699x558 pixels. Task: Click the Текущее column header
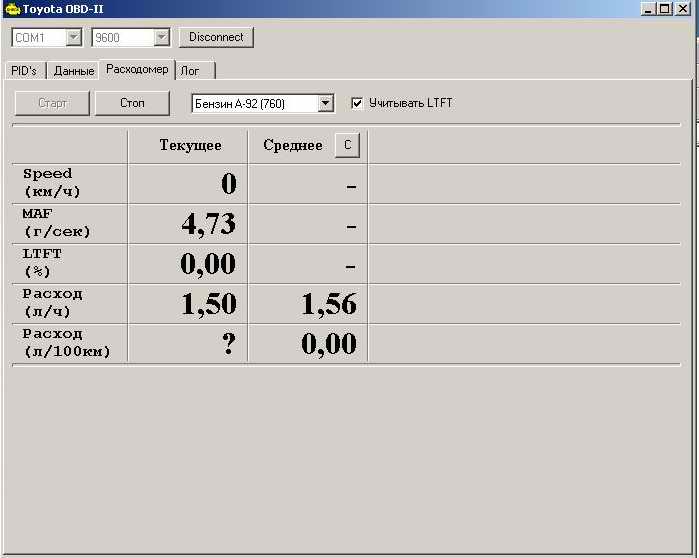(190, 146)
